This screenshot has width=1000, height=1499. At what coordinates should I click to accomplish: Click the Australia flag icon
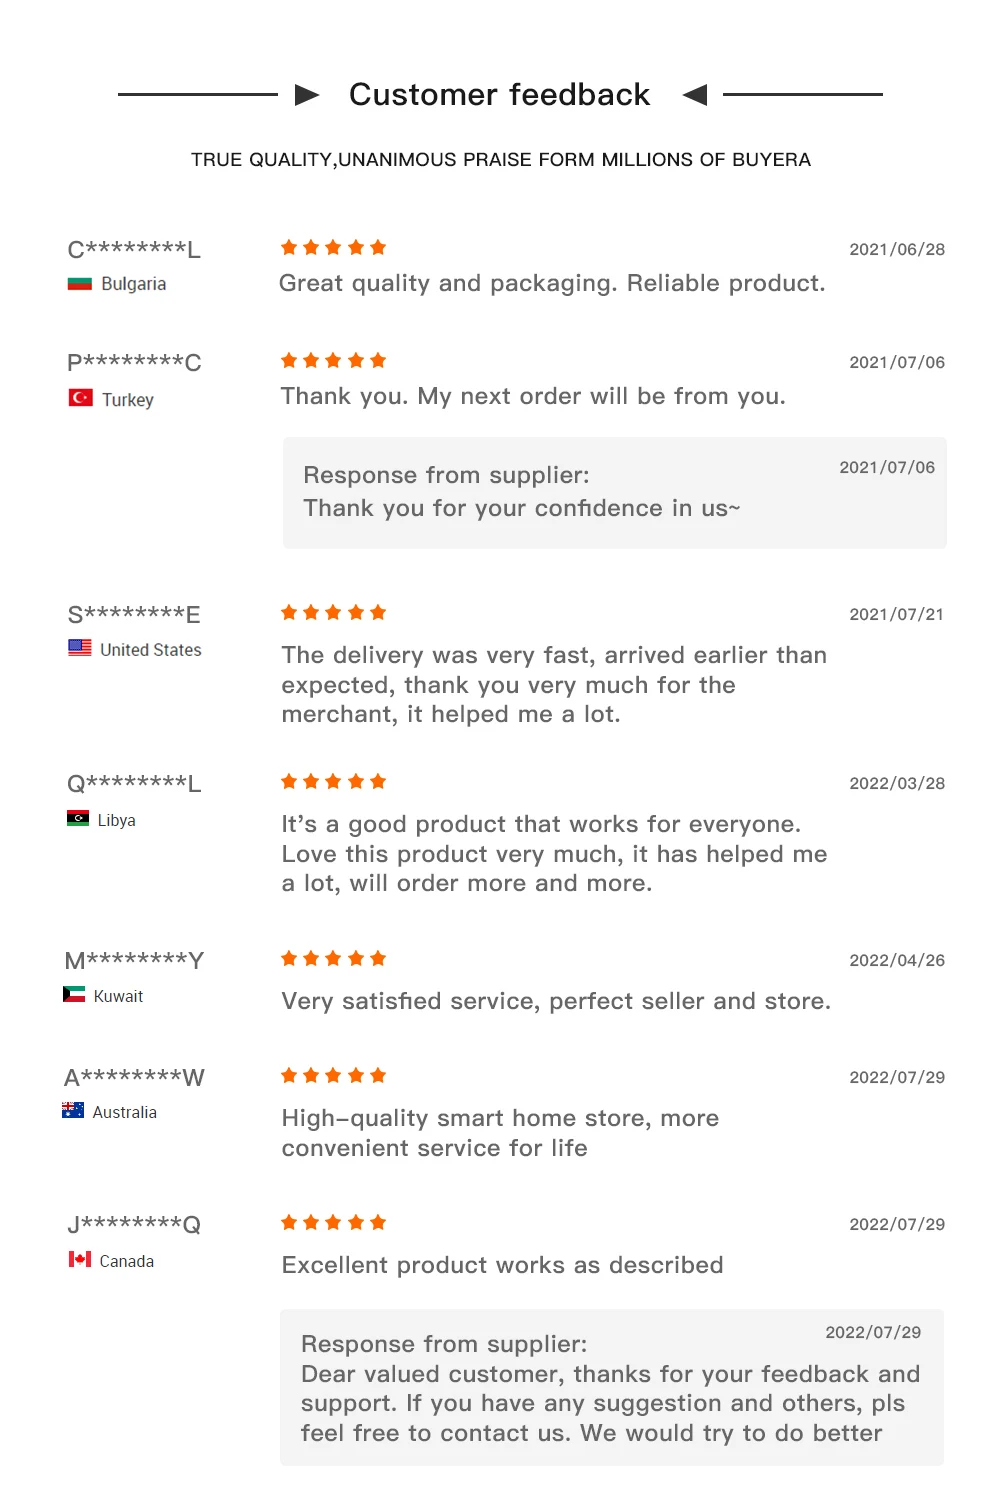click(x=73, y=1110)
